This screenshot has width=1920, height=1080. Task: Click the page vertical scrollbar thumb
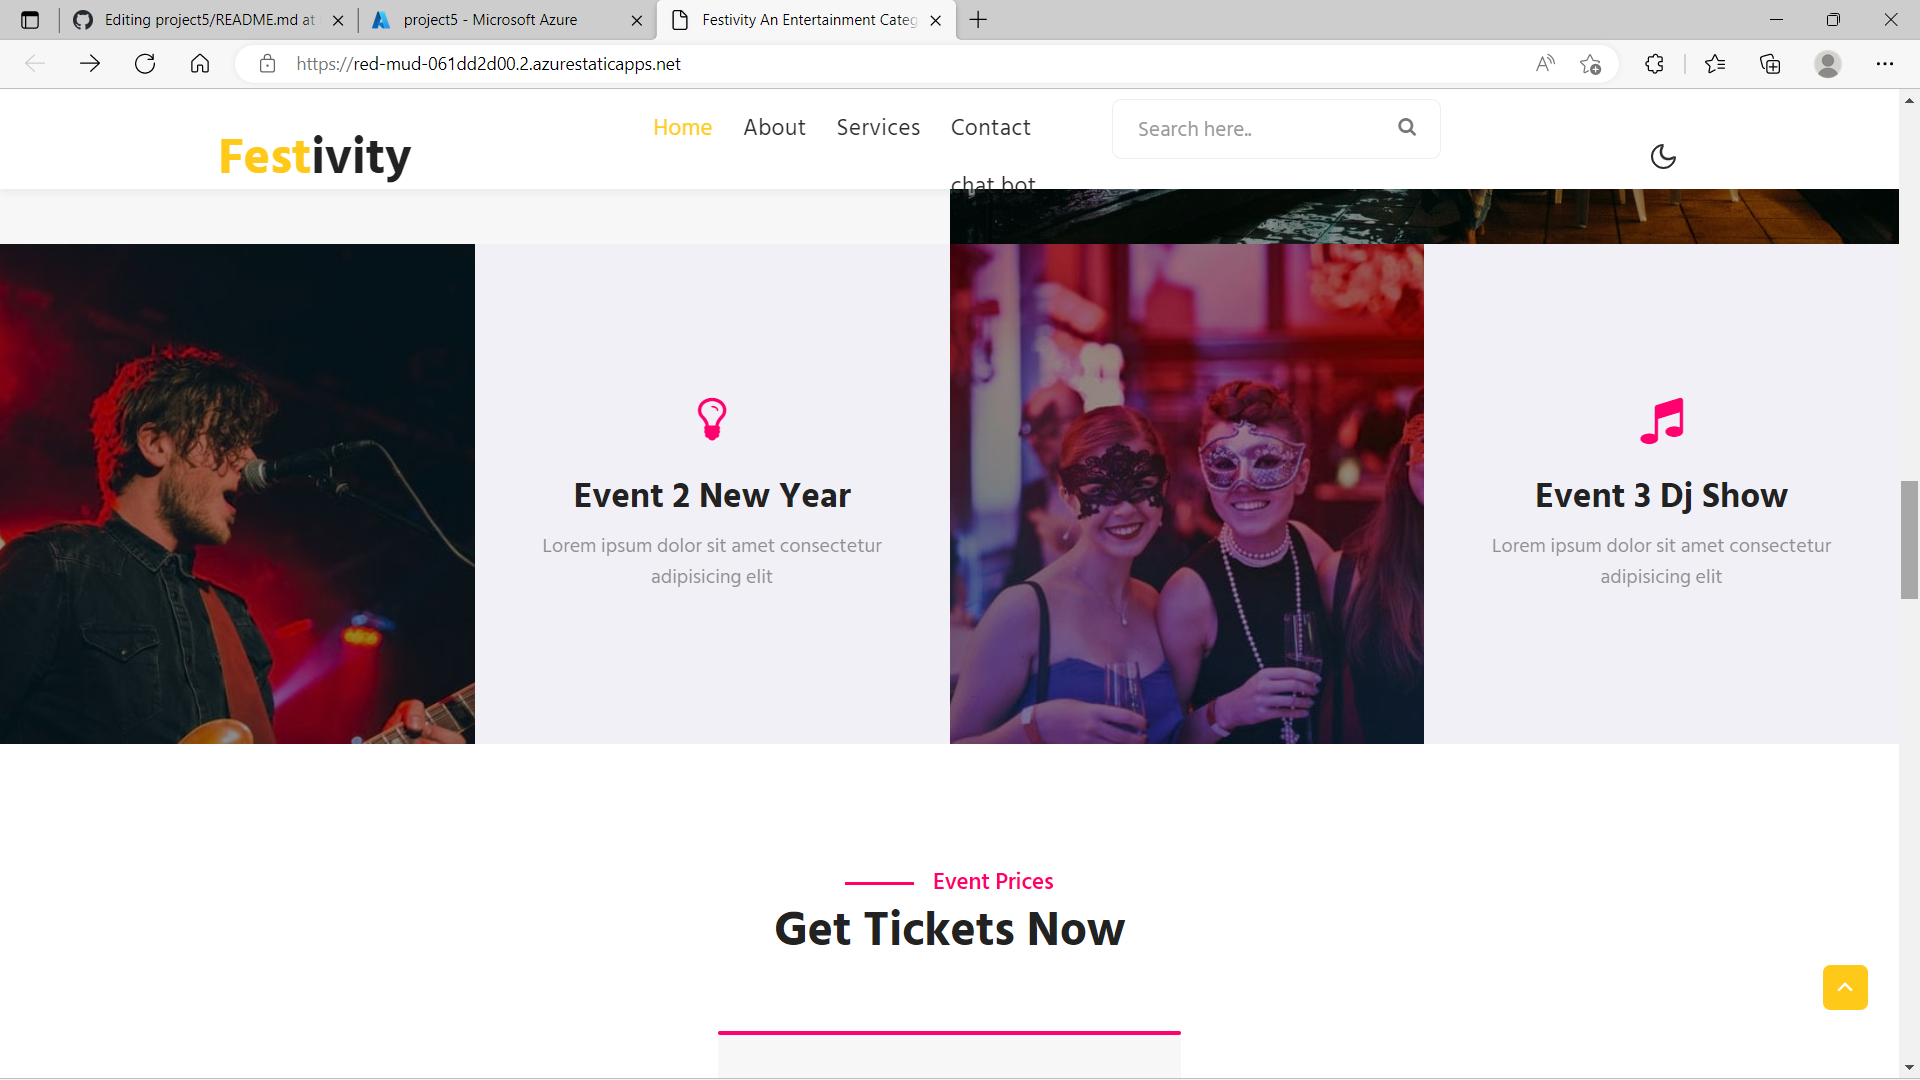[x=1909, y=540]
